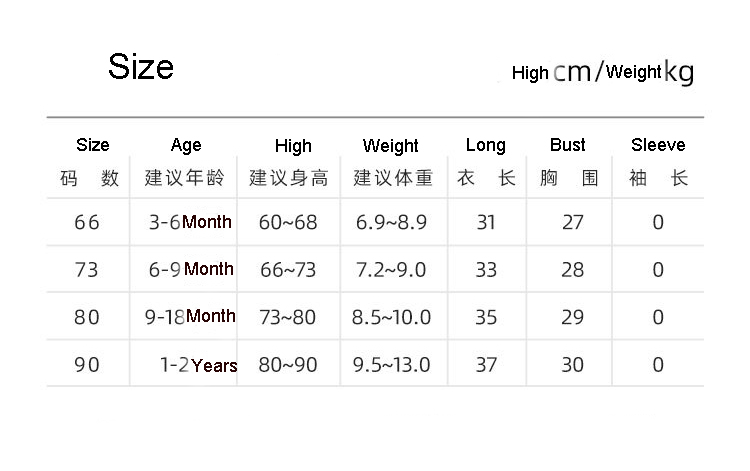The height and width of the screenshot is (471, 750).
Task: Select the 6-9 Month age cell
Action: point(191,269)
